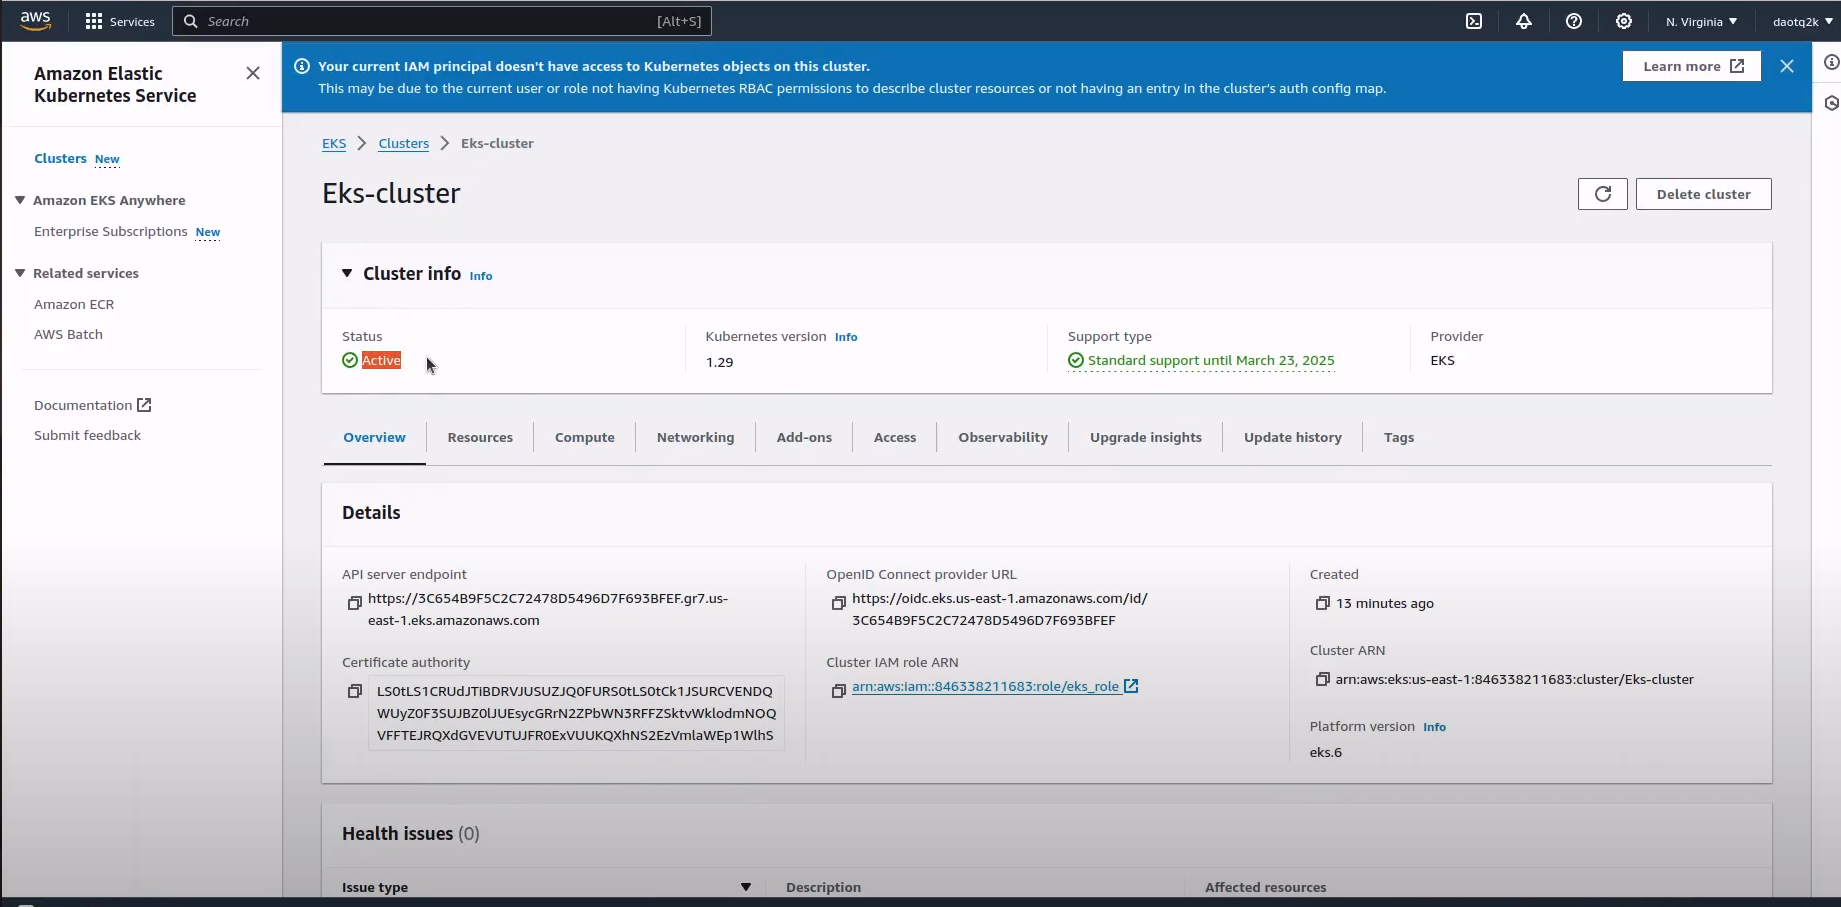The width and height of the screenshot is (1841, 907).
Task: Open Enterprise Subscriptions in the sidebar
Action: click(x=110, y=231)
